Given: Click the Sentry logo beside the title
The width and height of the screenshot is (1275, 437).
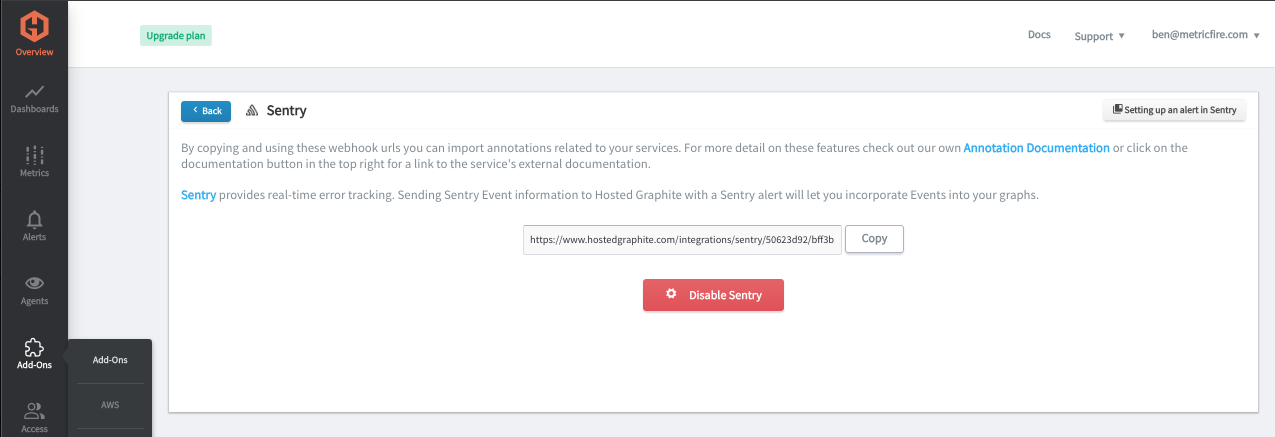Looking at the screenshot, I should (x=252, y=111).
